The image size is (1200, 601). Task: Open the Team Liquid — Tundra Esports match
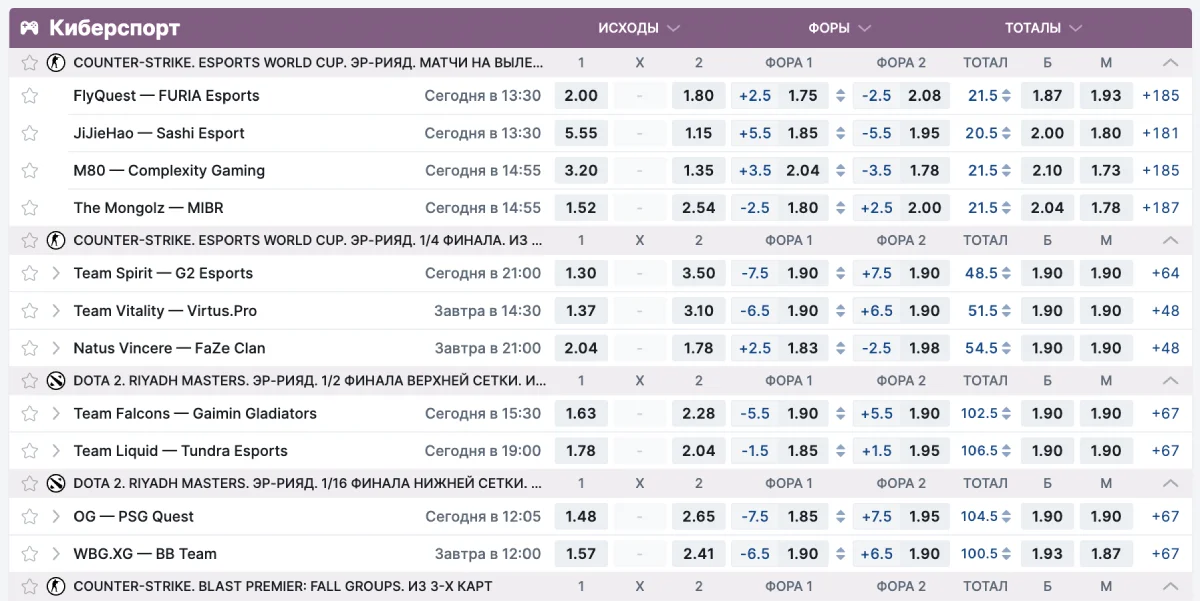click(x=180, y=451)
